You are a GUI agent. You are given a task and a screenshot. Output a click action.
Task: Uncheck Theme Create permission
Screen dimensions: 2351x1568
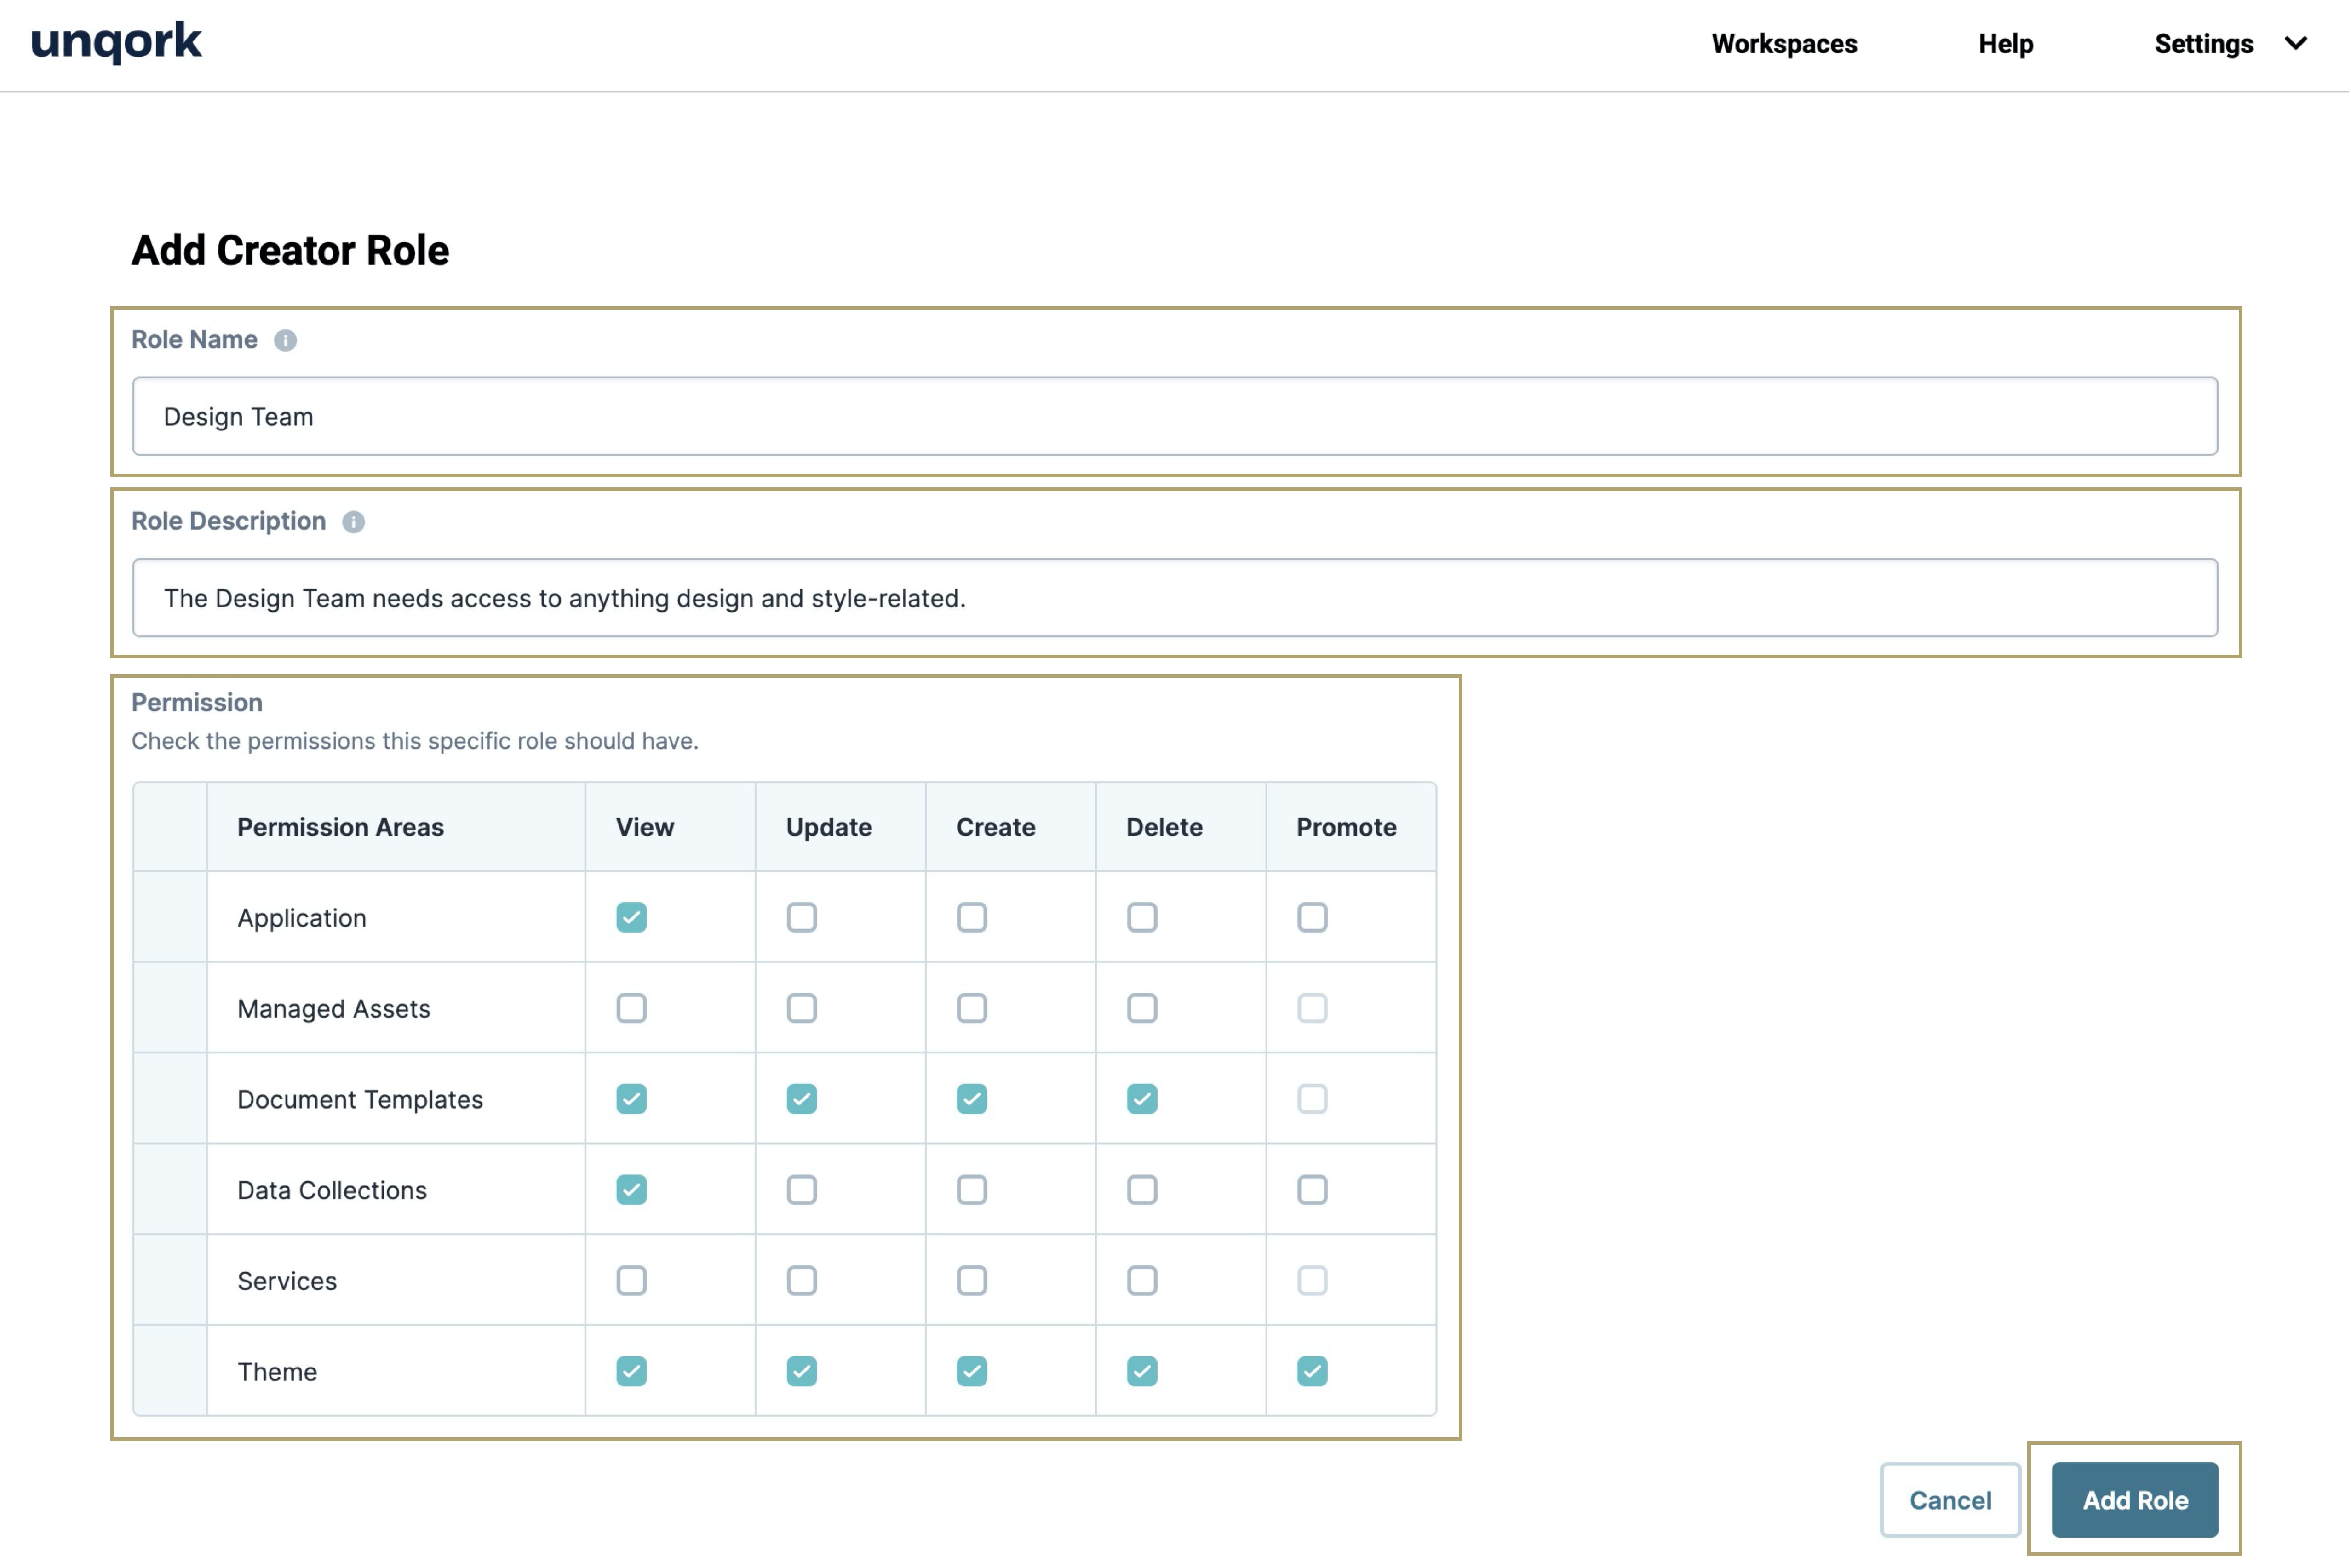click(972, 1372)
